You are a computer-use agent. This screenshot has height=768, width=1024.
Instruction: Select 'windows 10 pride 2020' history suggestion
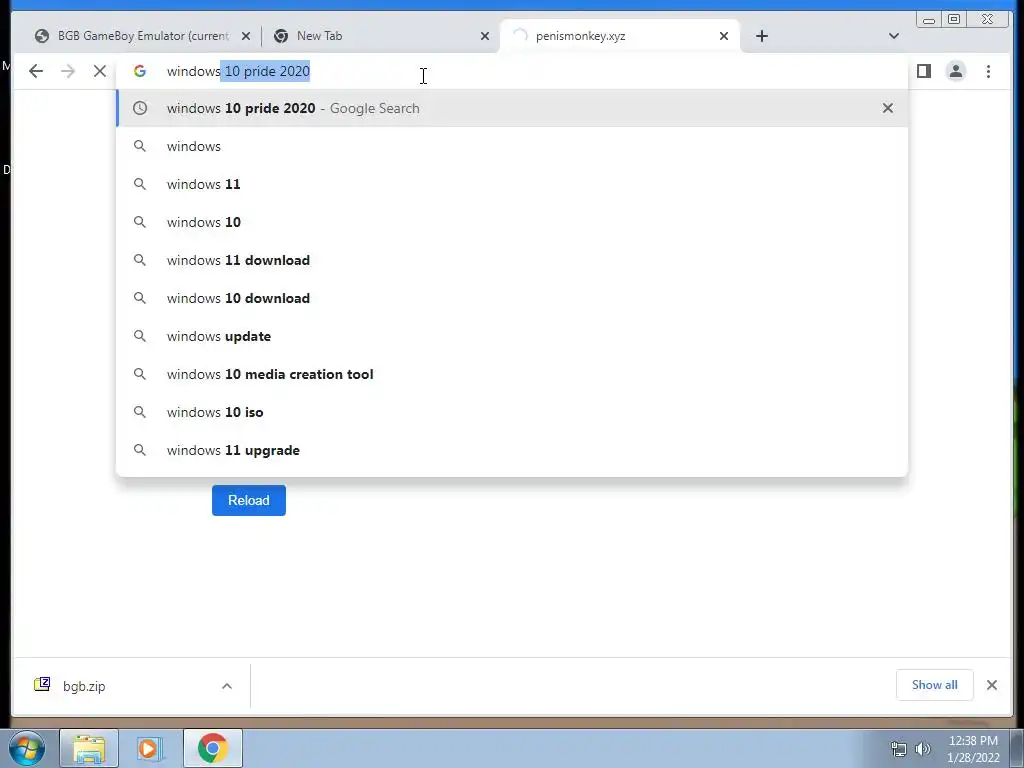(512, 108)
